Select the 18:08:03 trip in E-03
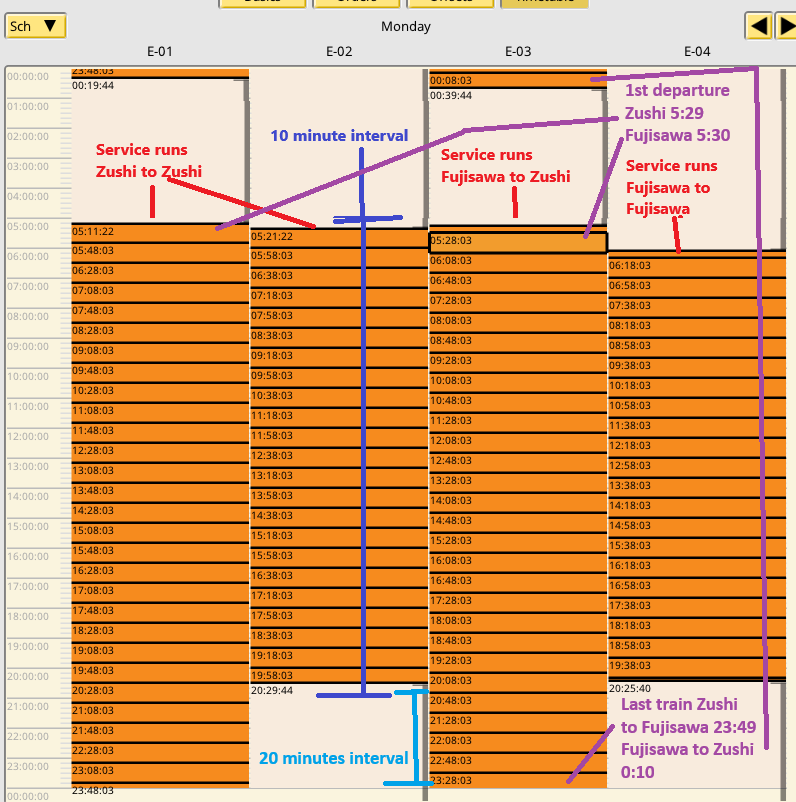This screenshot has height=802, width=796. (518, 622)
